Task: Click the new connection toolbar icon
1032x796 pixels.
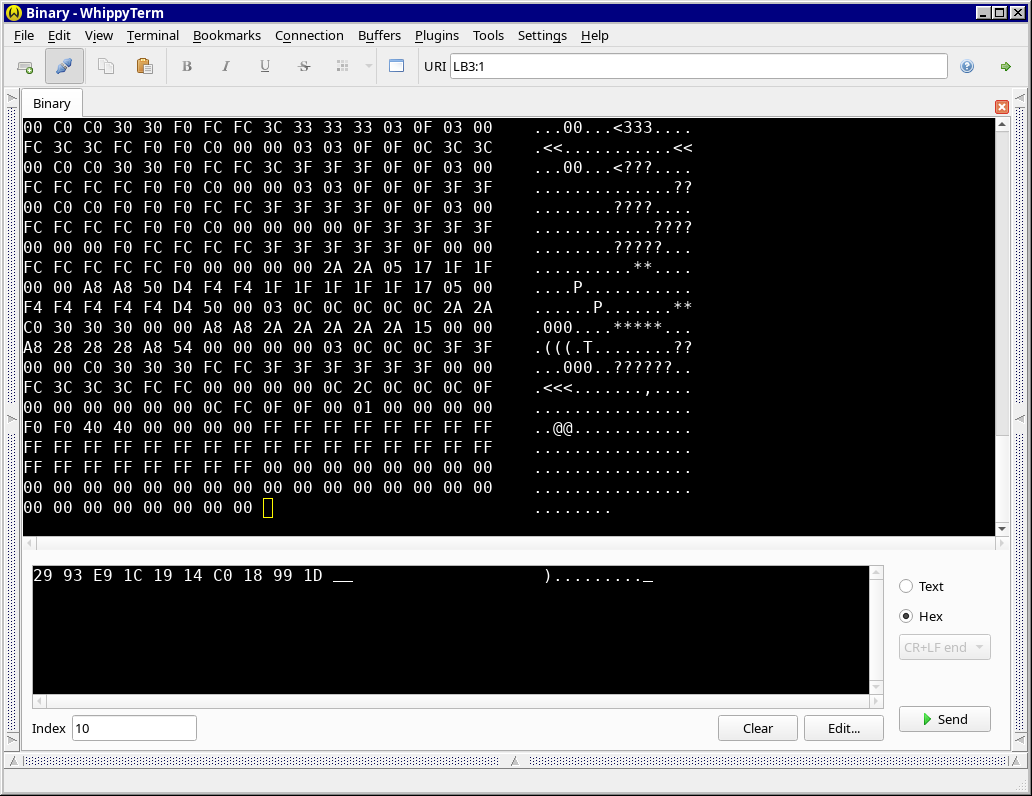Action: (25, 67)
